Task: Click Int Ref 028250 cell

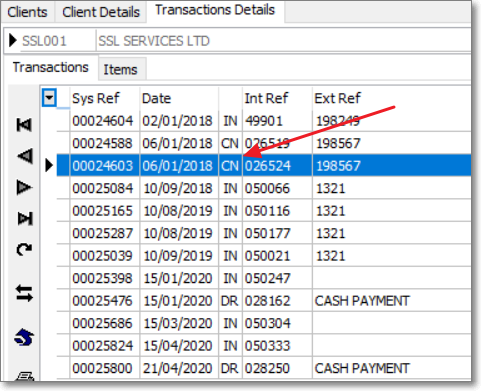Action: click(x=277, y=368)
